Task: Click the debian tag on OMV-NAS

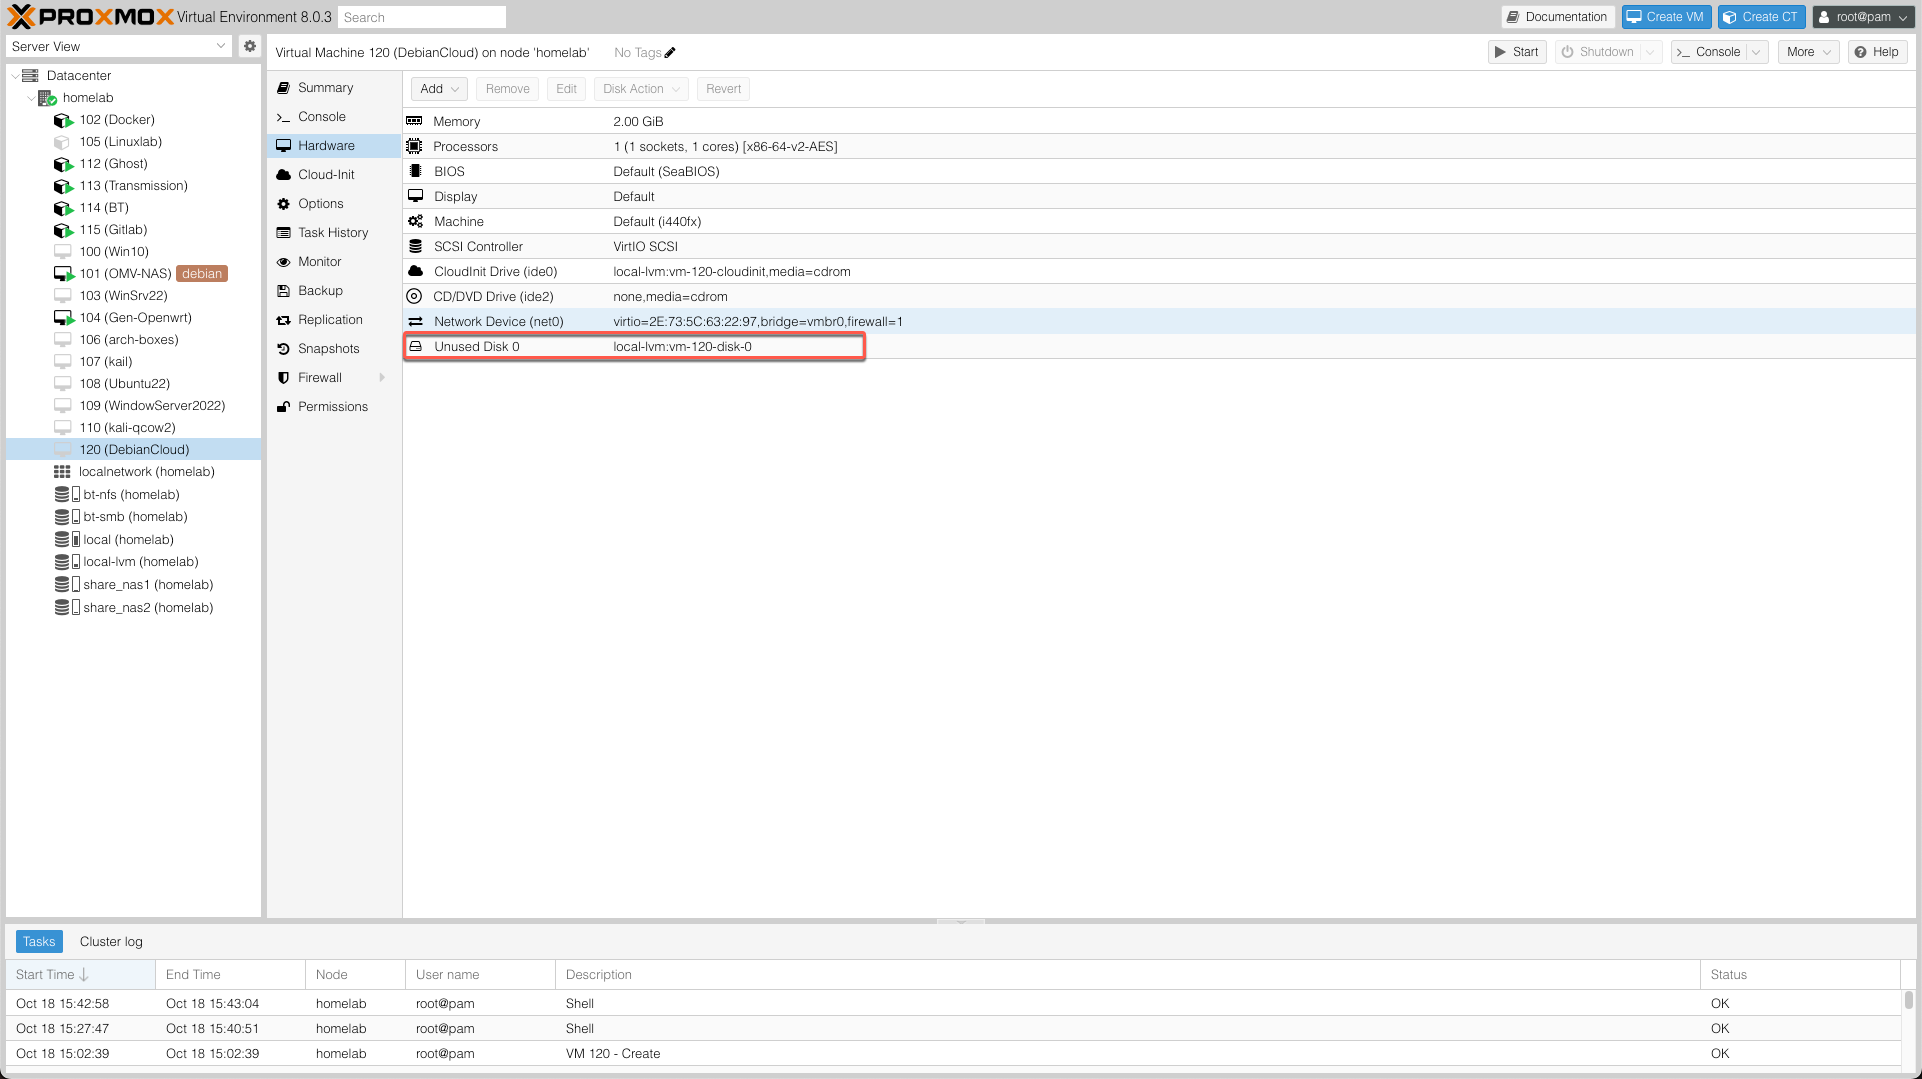Action: pos(202,274)
